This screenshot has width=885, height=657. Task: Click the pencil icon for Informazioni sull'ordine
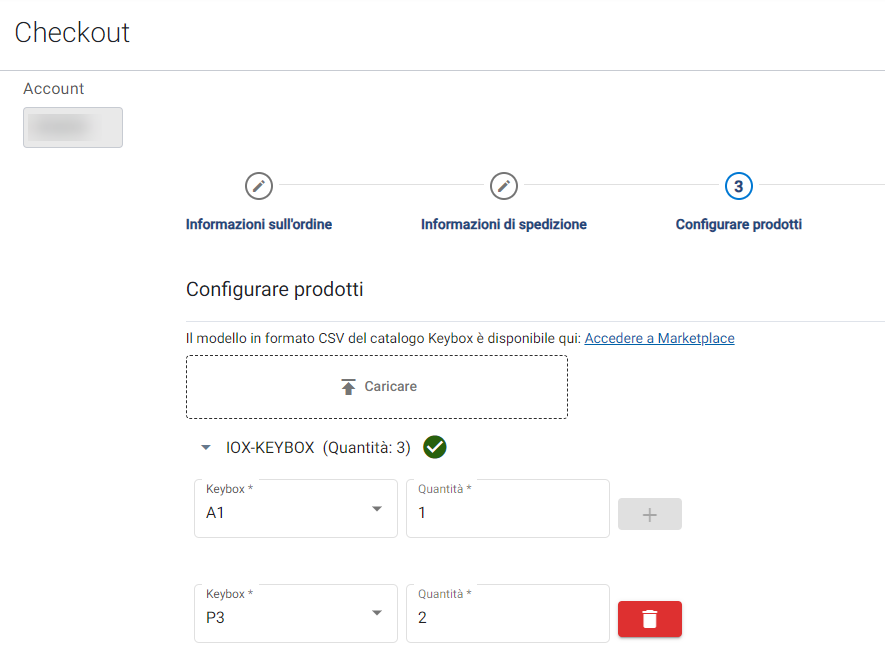258,186
